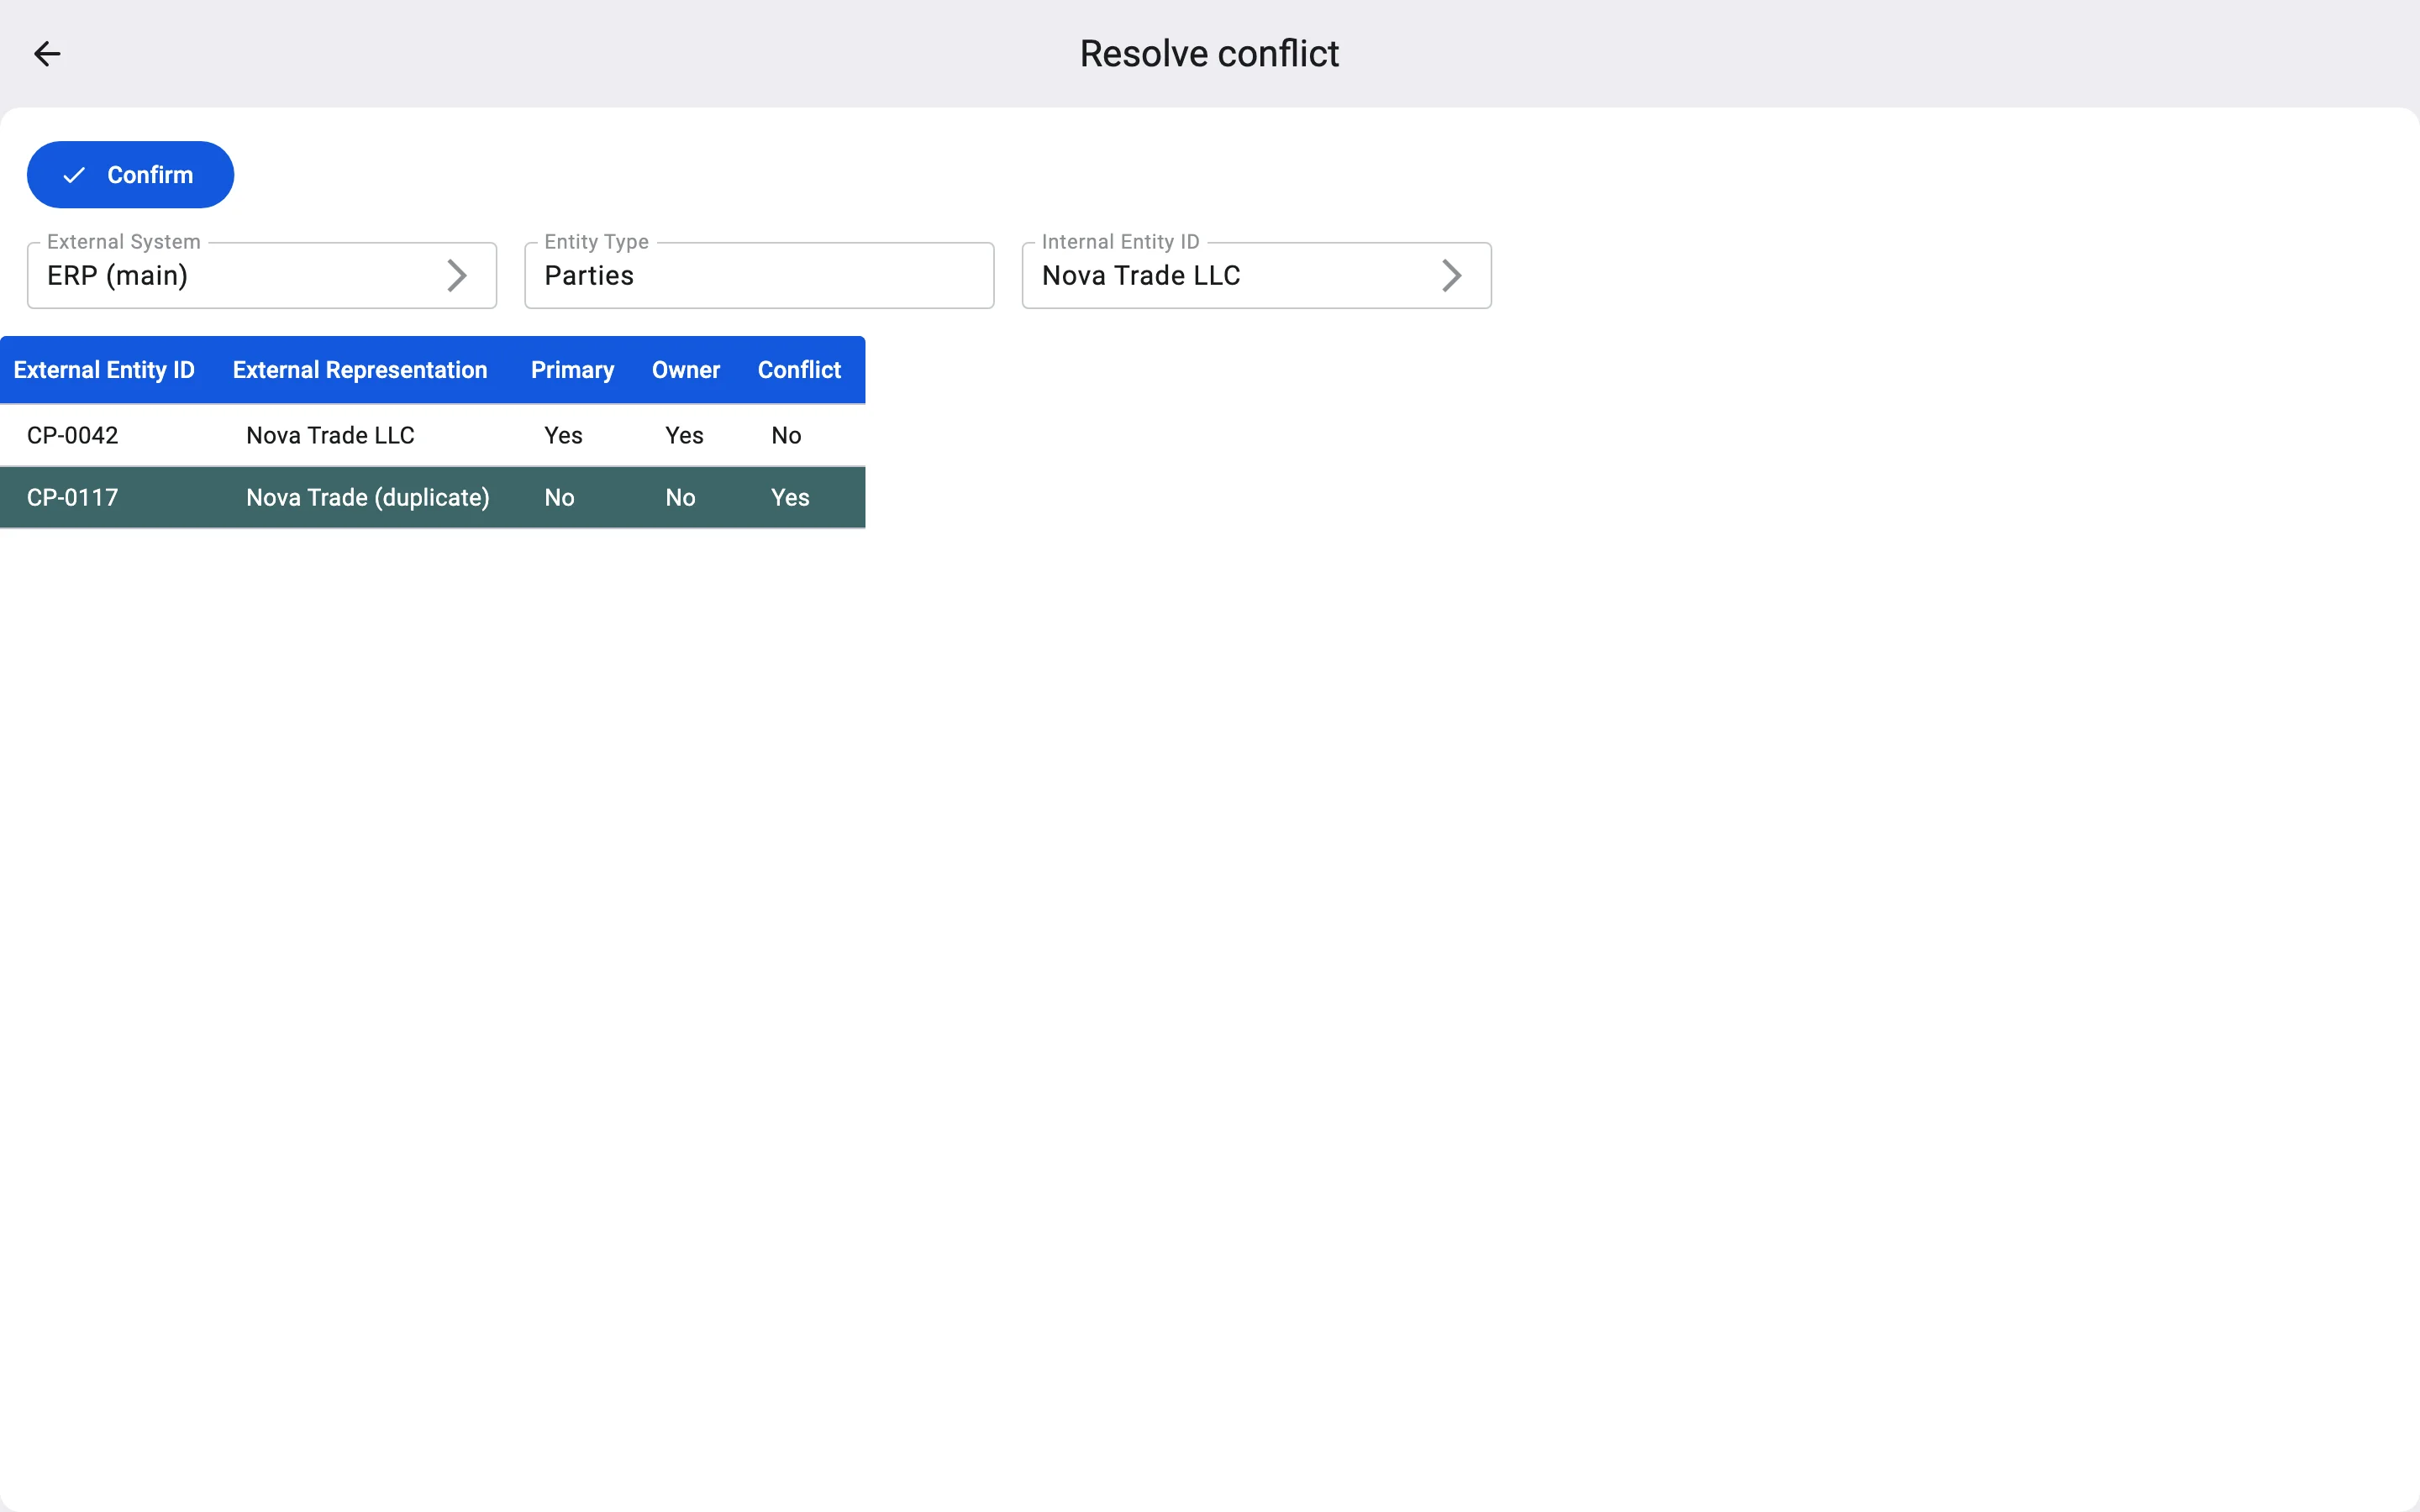Click the Conflict value No for CP-0042
The width and height of the screenshot is (2420, 1512).
786,435
